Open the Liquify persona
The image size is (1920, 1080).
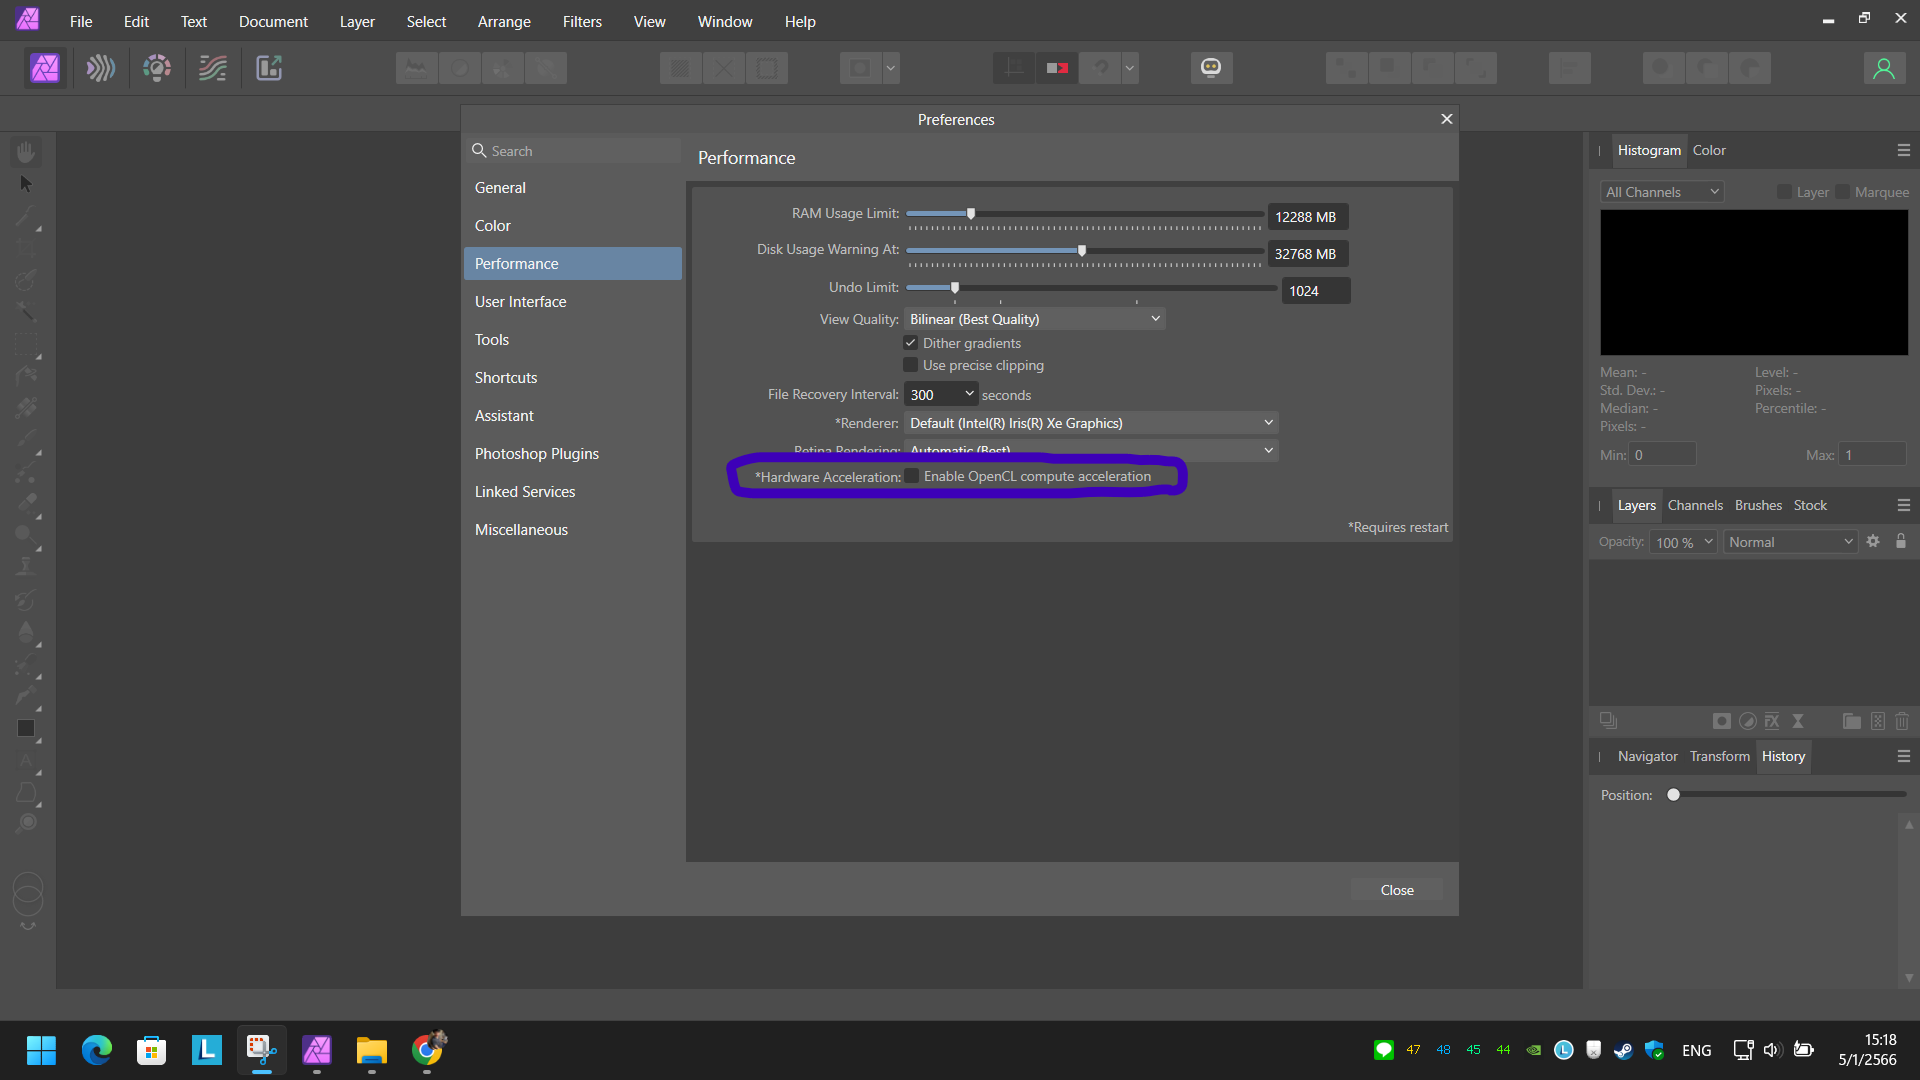101,68
